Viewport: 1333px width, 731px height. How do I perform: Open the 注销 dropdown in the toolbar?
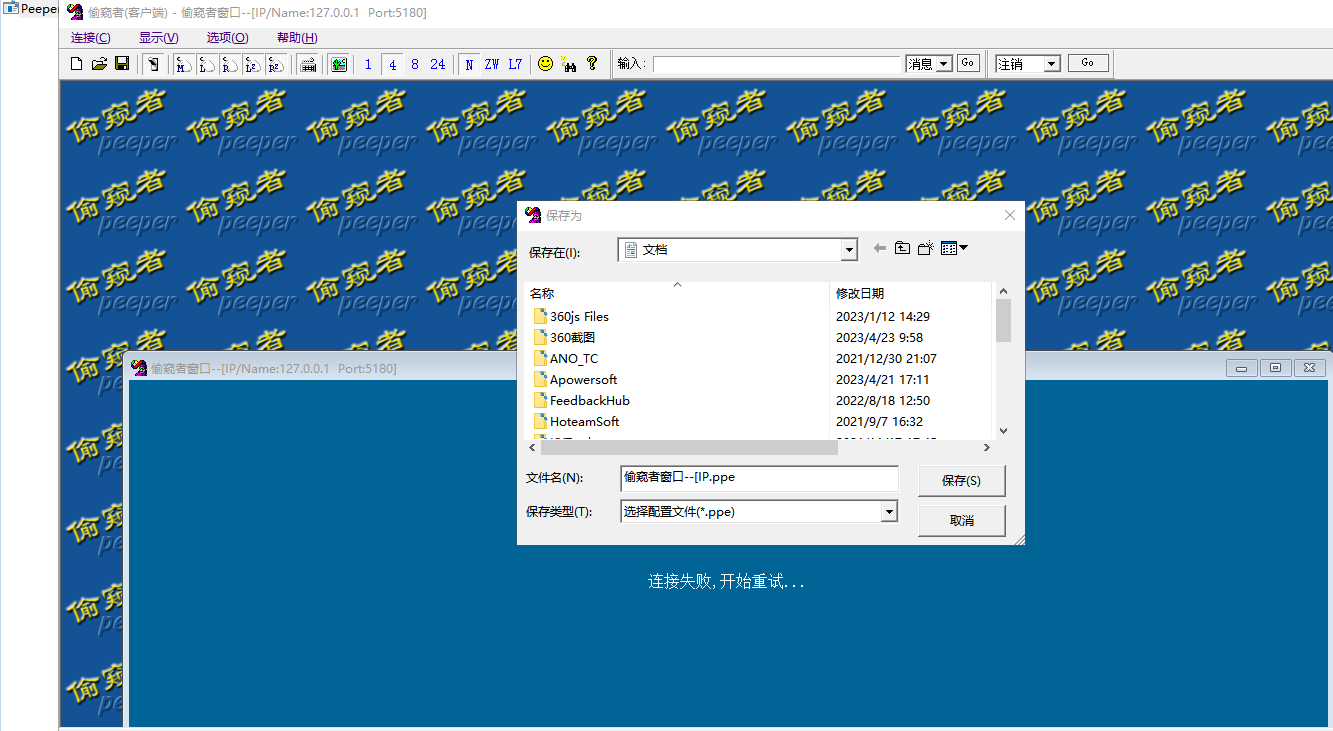click(x=1052, y=64)
